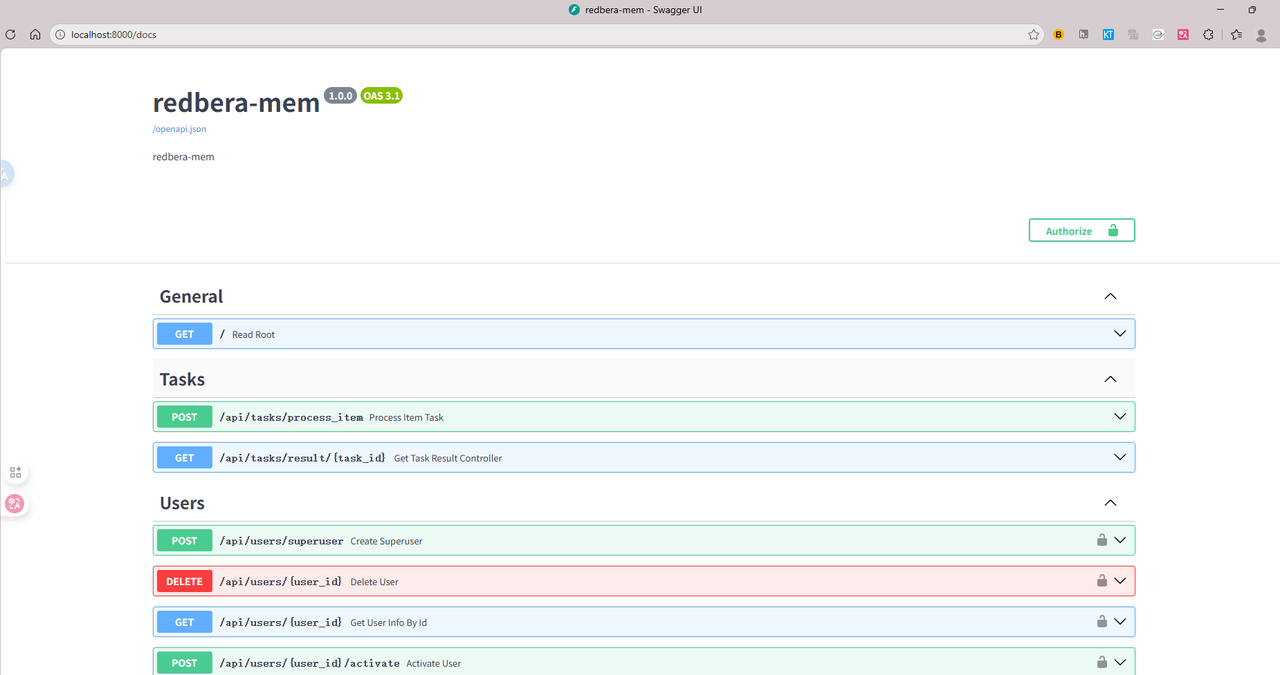Click the /api/tasks/process_item path
Image resolution: width=1280 pixels, height=675 pixels.
[x=291, y=417]
